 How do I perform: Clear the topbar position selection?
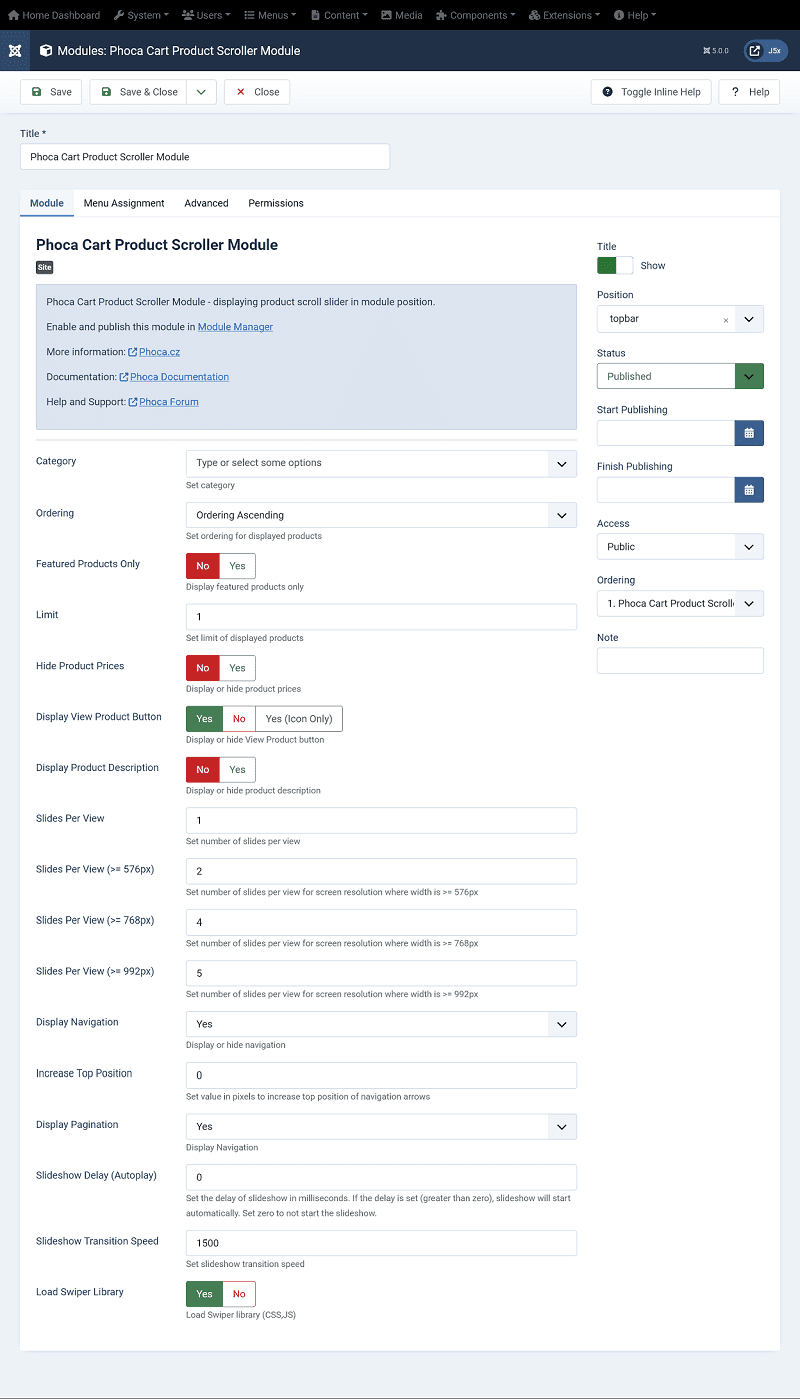coord(726,320)
